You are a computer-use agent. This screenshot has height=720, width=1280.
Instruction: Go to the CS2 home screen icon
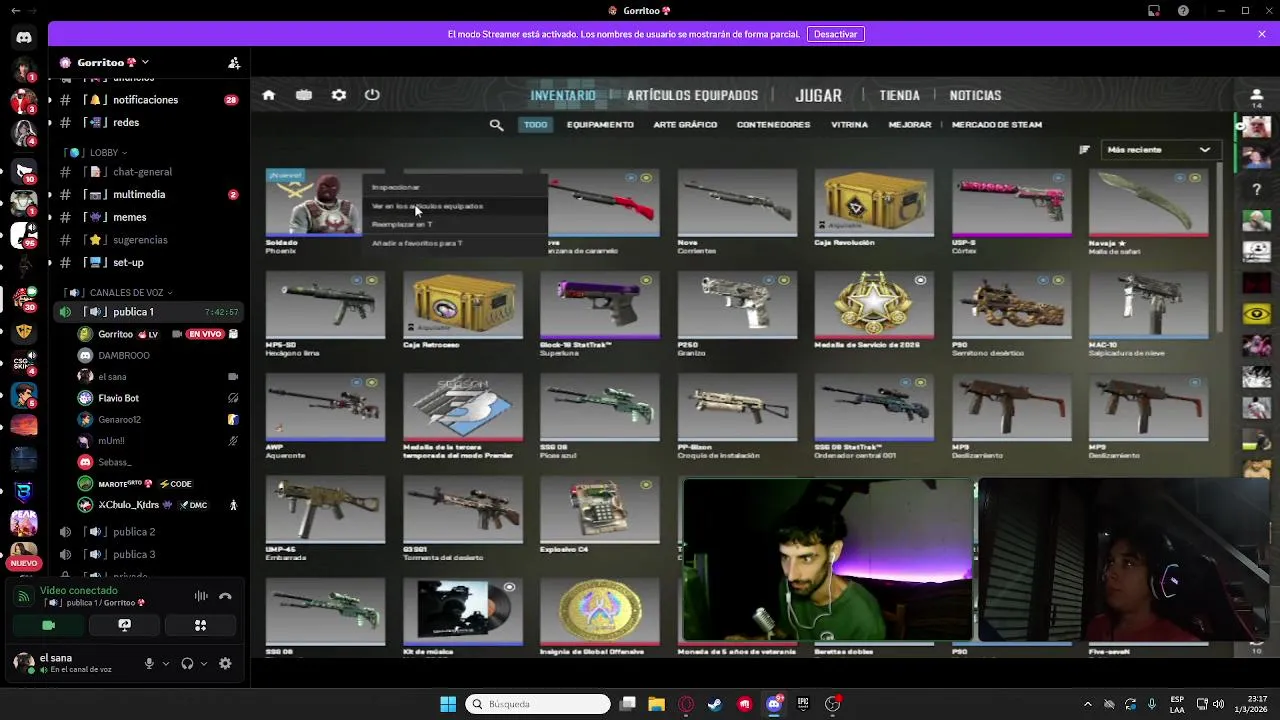click(268, 95)
